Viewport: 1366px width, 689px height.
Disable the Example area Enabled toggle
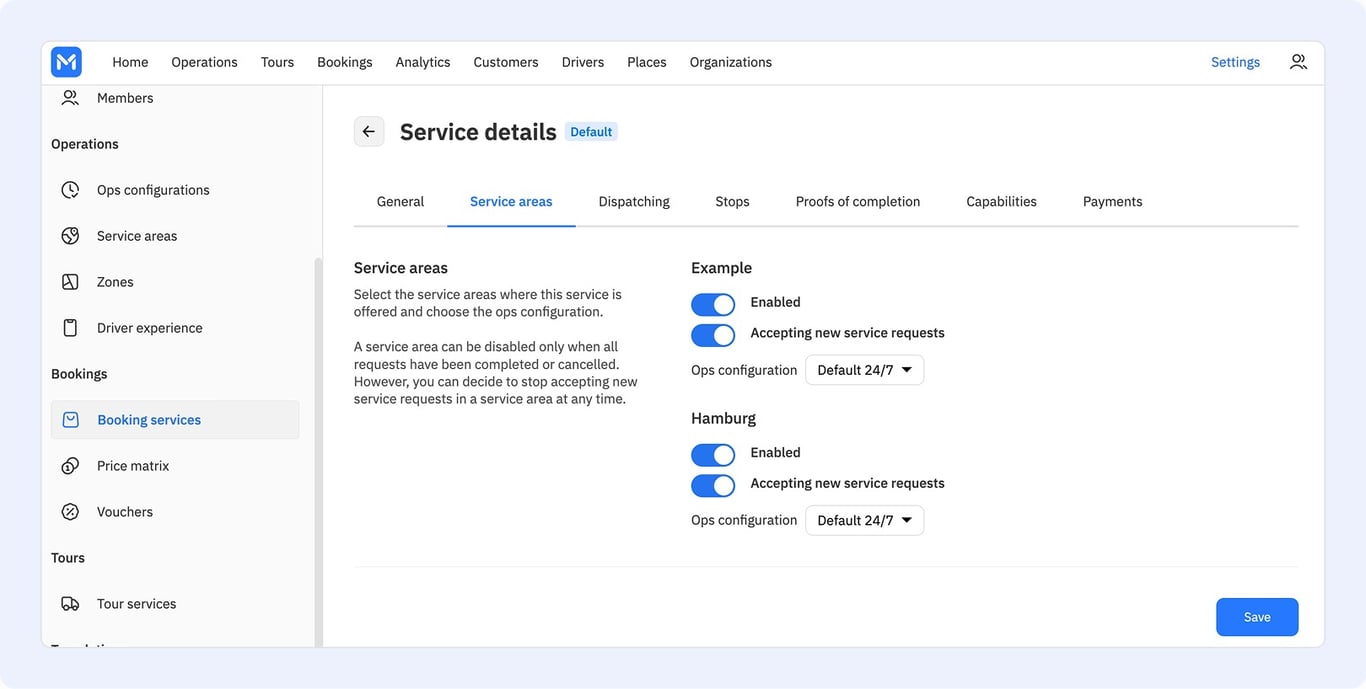coord(713,304)
